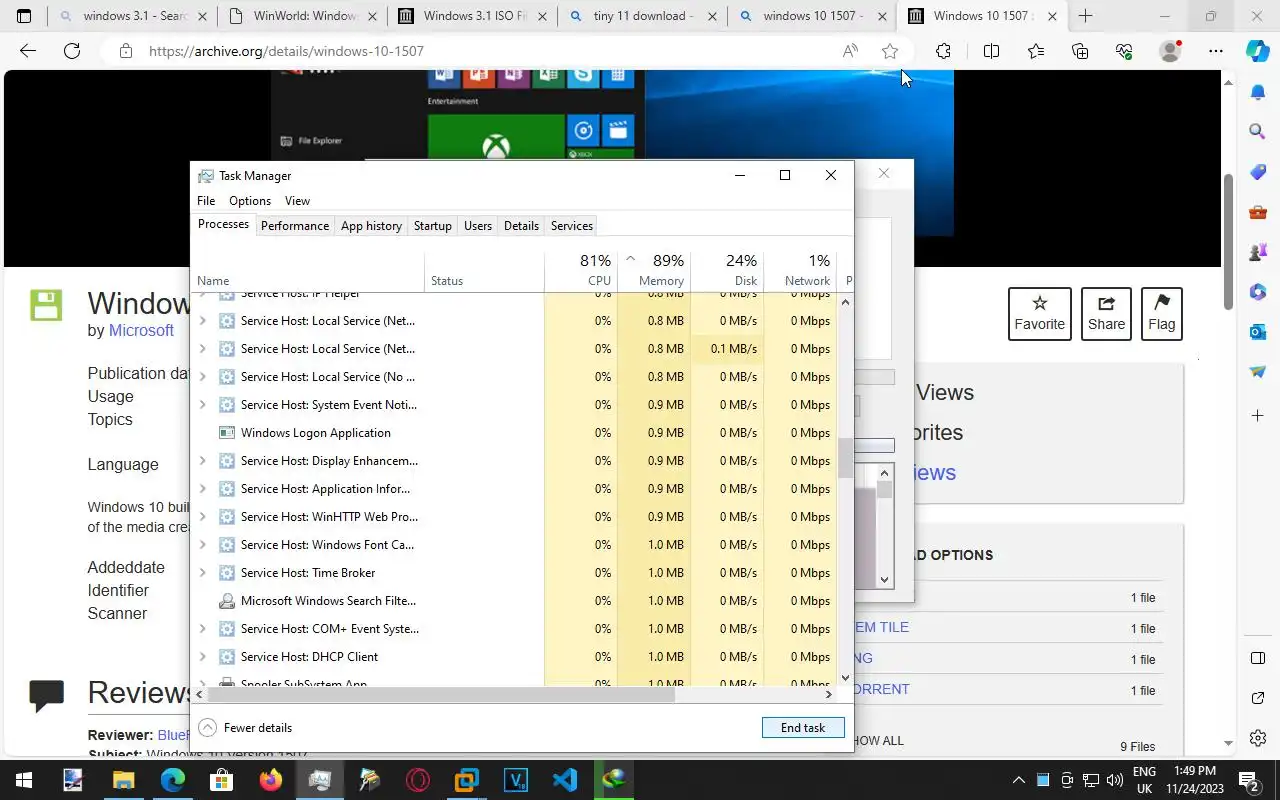
Task: Click the Windows Start button
Action: (x=24, y=779)
